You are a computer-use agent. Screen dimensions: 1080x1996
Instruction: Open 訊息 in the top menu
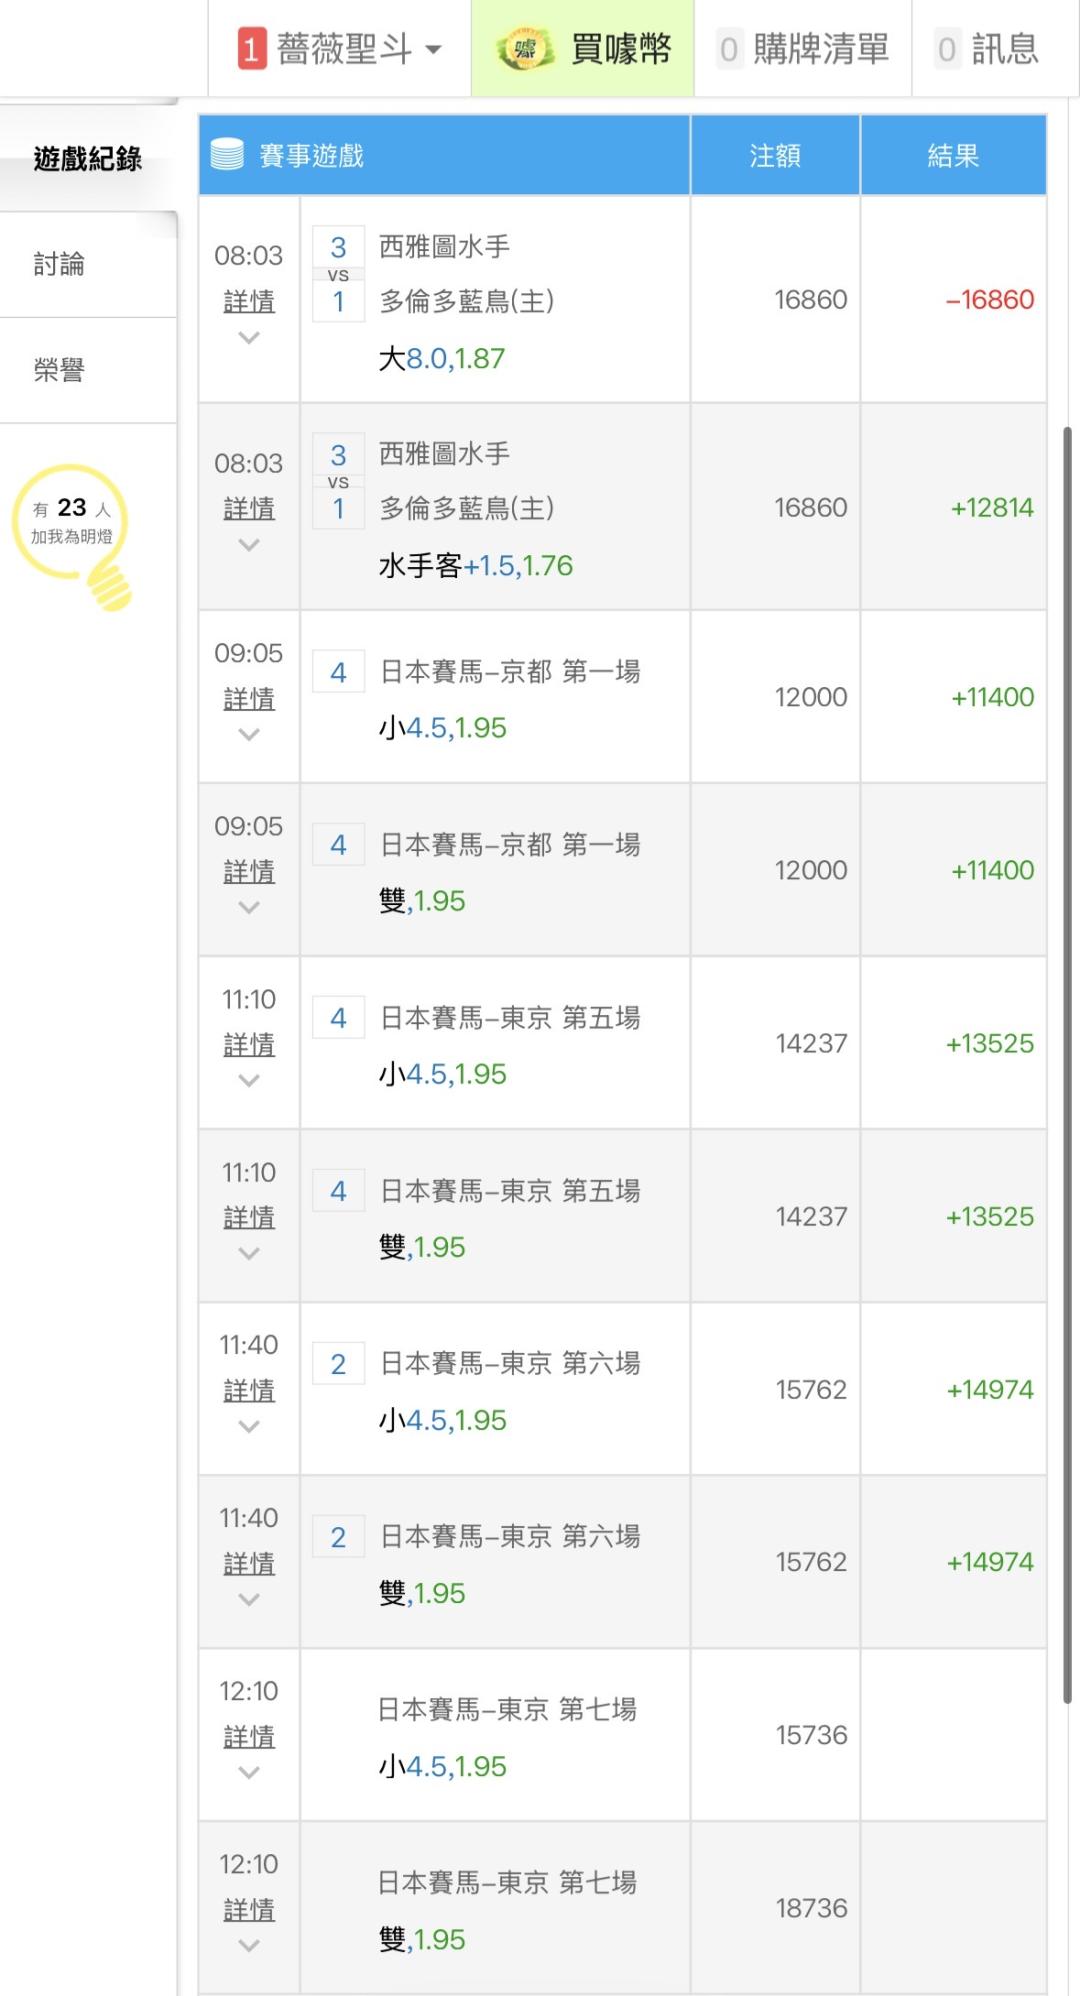[x=1004, y=49]
